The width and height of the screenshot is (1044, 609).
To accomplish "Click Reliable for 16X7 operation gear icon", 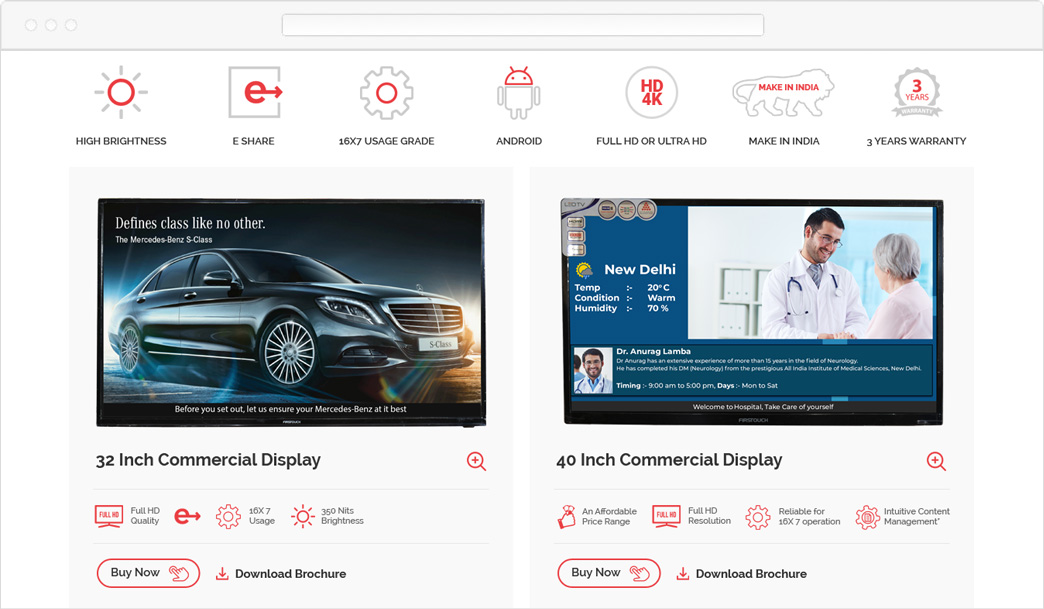I will click(758, 517).
